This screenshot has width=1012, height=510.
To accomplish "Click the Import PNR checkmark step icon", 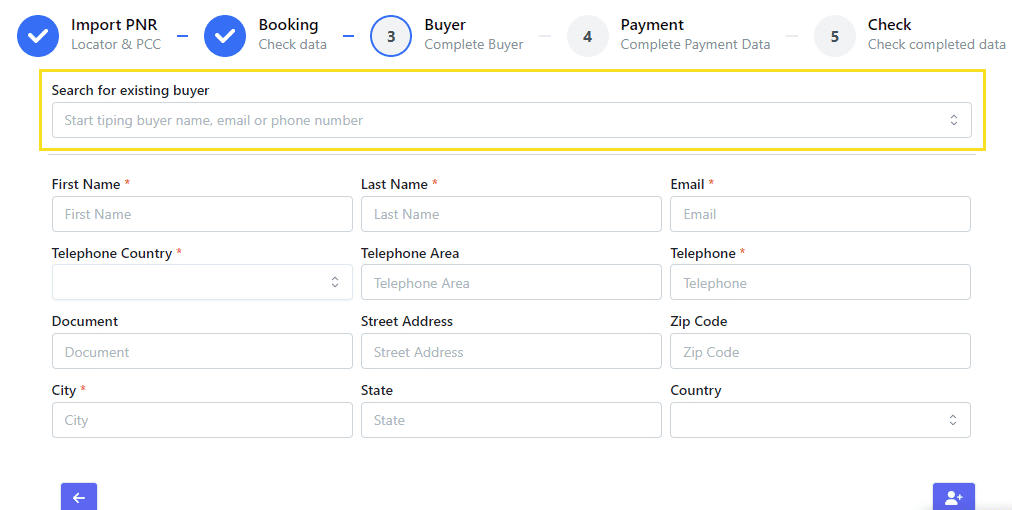I will click(x=38, y=36).
